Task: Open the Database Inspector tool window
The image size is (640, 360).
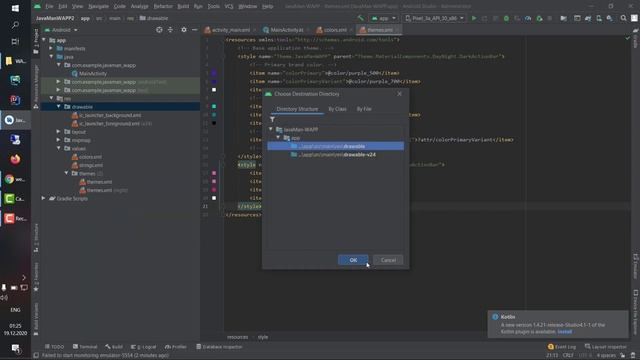Action: 219,347
